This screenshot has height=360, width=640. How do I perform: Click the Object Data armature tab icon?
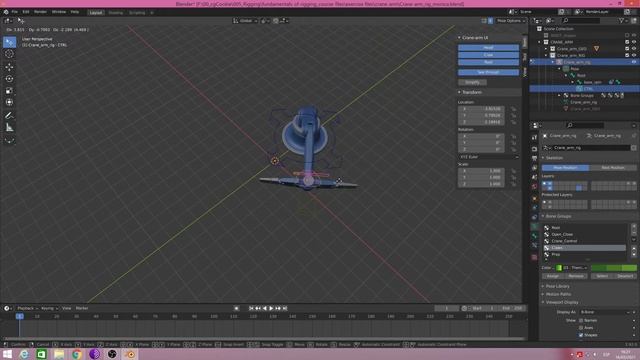point(534,227)
